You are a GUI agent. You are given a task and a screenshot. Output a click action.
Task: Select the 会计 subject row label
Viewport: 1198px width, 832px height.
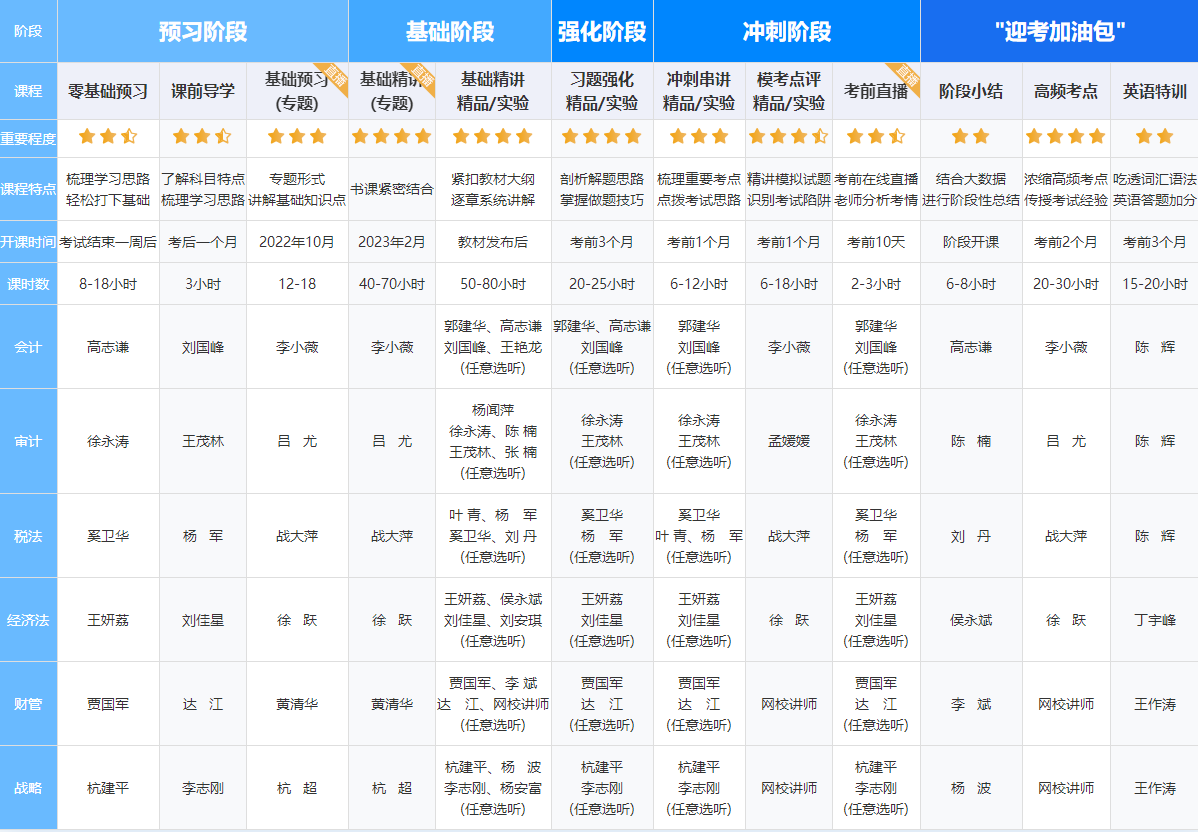point(28,347)
